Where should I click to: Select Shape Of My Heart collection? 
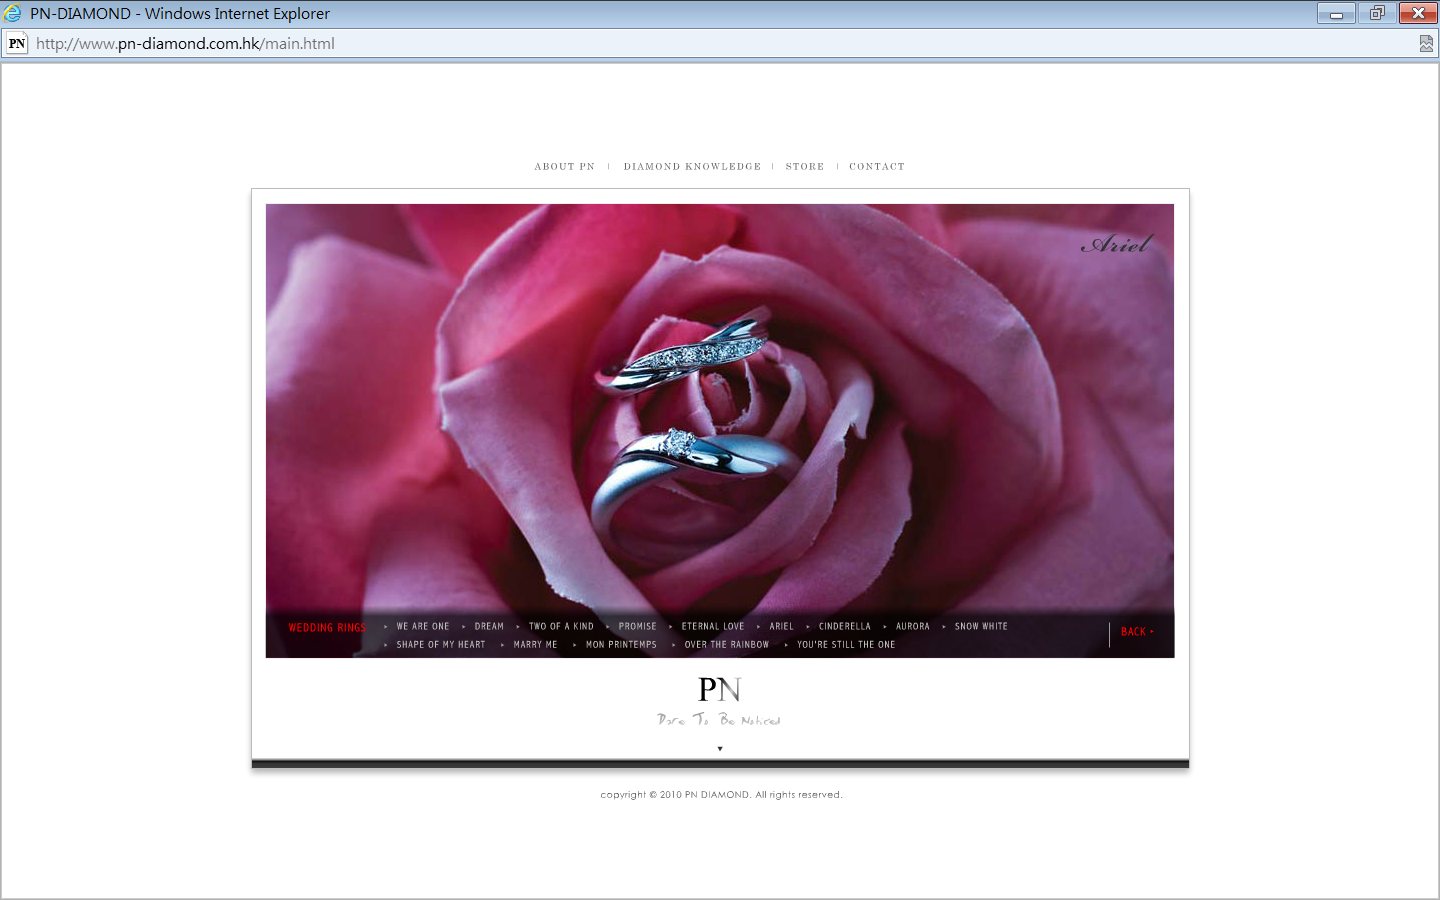441,645
